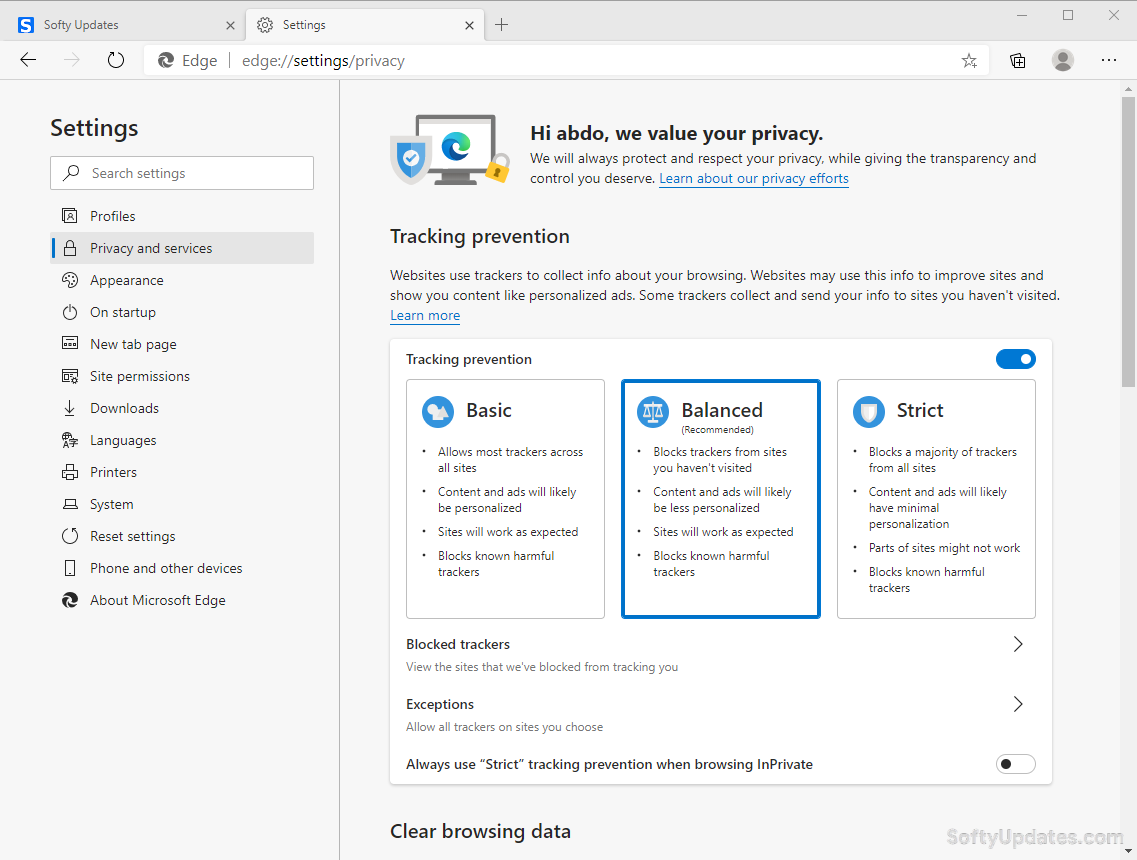Open the System settings section
Image resolution: width=1137 pixels, height=860 pixels.
(x=182, y=504)
